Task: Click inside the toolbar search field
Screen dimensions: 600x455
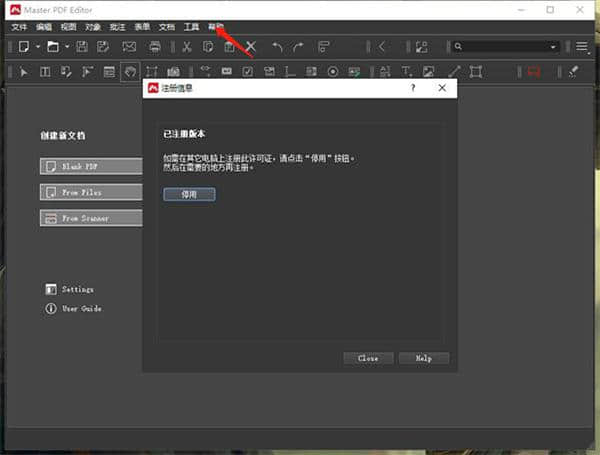Action: pyautogui.click(x=500, y=47)
